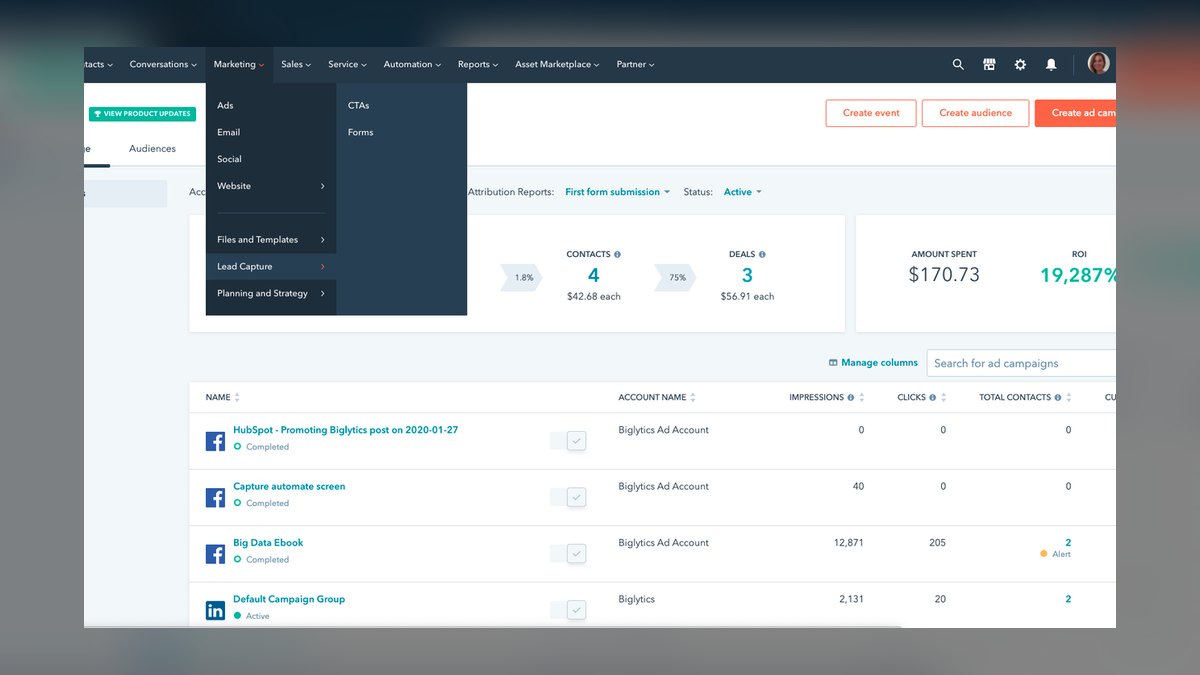Select Social in Marketing menu
1200x675 pixels.
[271, 159]
